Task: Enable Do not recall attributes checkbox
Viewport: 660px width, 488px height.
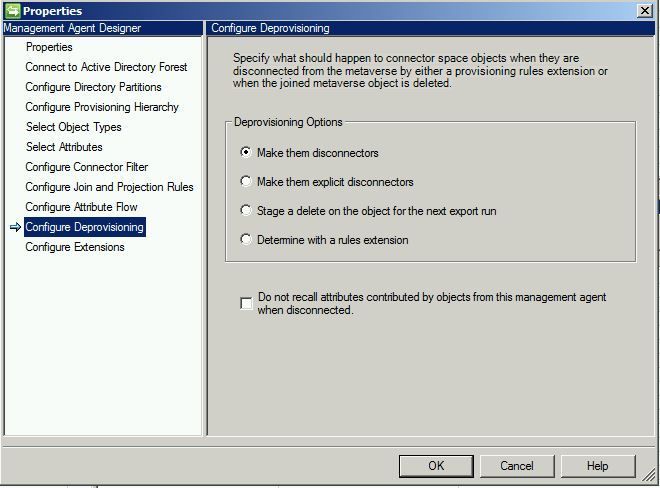Action: point(246,303)
